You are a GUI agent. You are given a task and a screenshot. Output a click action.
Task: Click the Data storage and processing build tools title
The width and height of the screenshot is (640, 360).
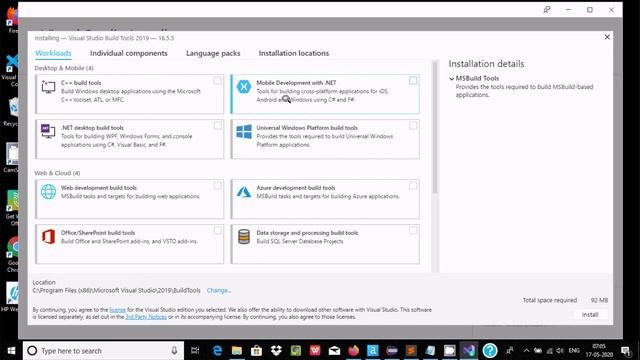click(307, 233)
